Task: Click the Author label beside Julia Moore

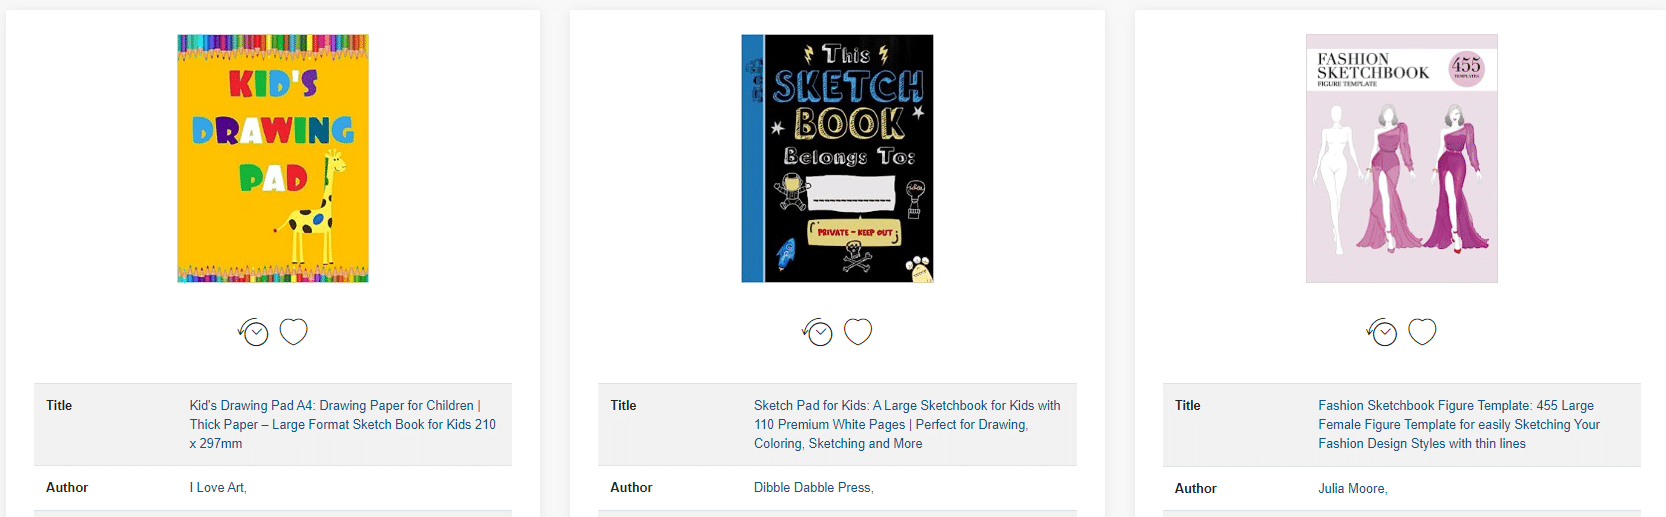Action: (1196, 488)
